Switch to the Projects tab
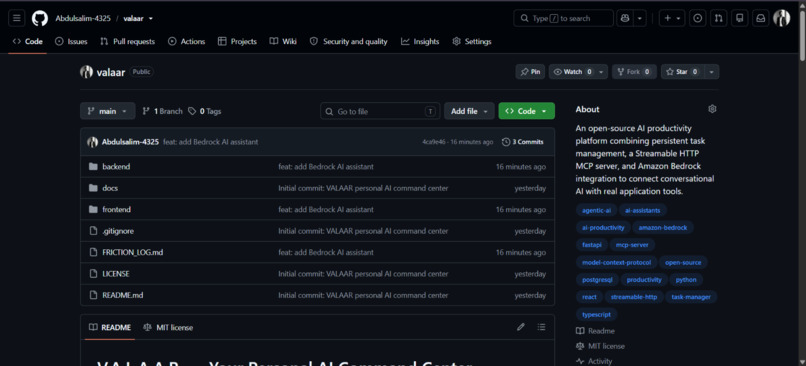The image size is (806, 366). coord(237,42)
